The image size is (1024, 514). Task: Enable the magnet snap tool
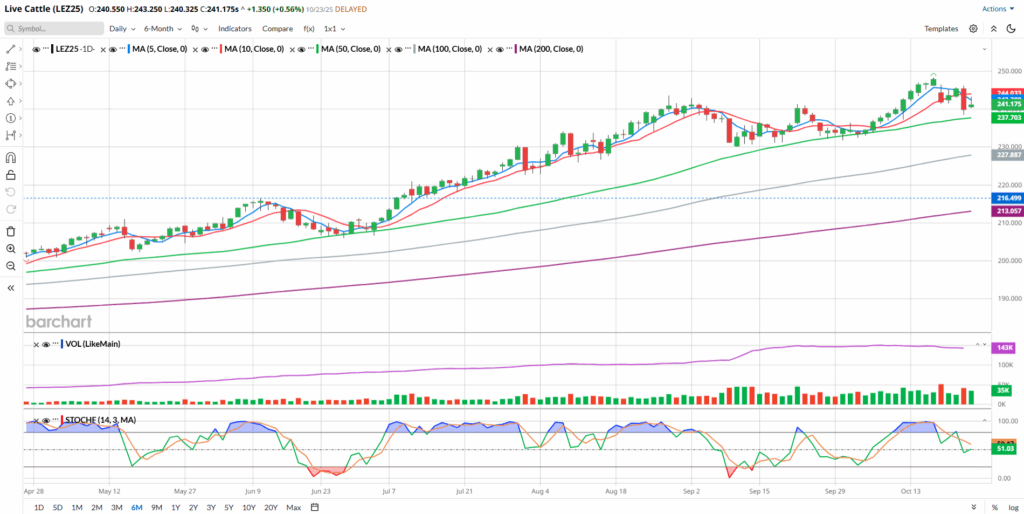11,158
